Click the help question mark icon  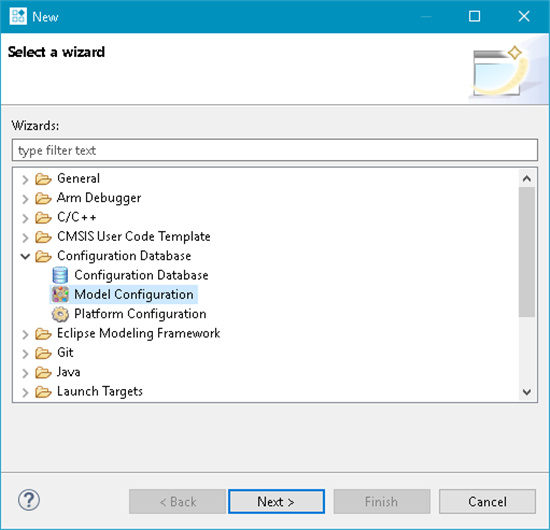point(29,500)
